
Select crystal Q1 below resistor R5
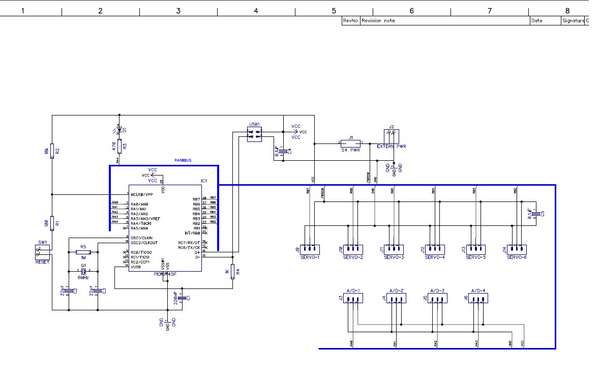83,271
